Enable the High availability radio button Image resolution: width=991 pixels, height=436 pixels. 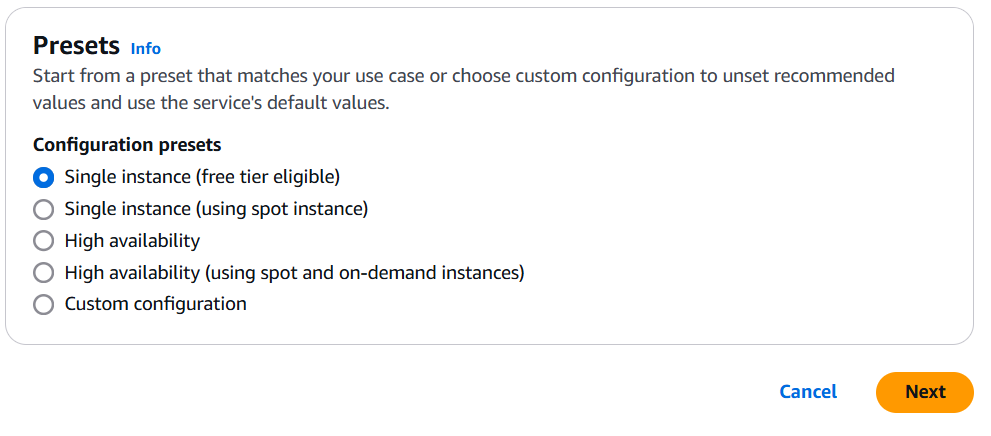point(43,241)
